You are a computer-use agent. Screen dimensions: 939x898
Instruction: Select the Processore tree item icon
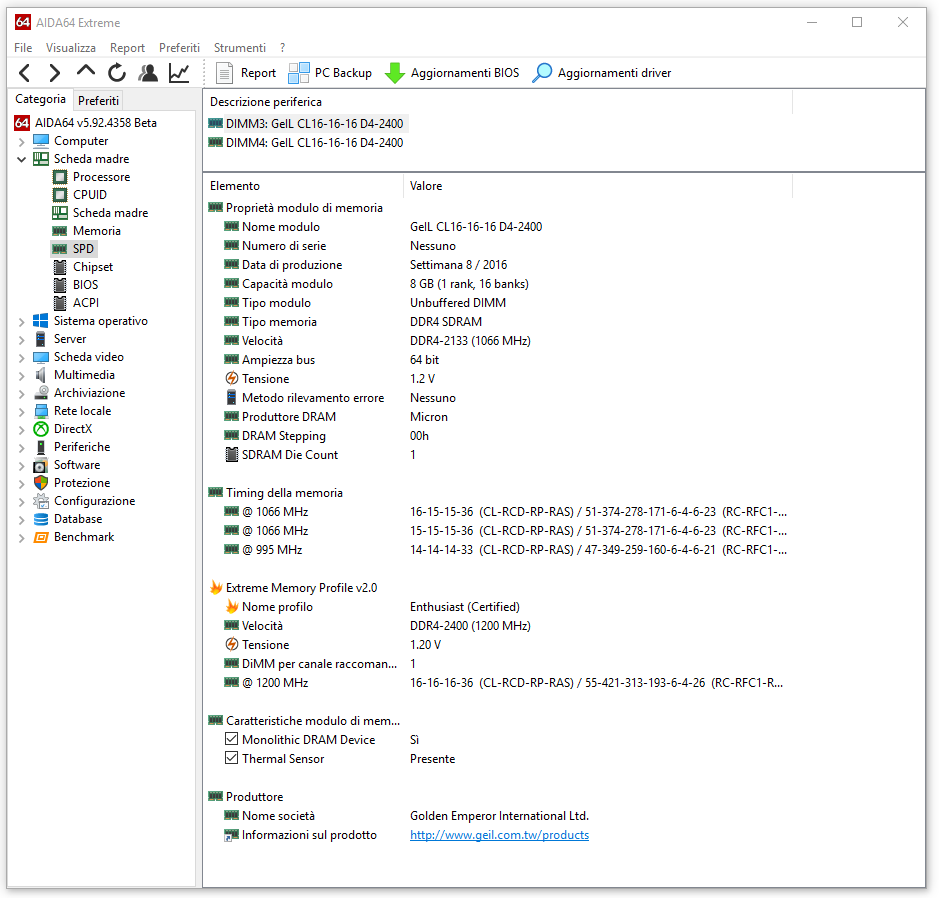60,177
